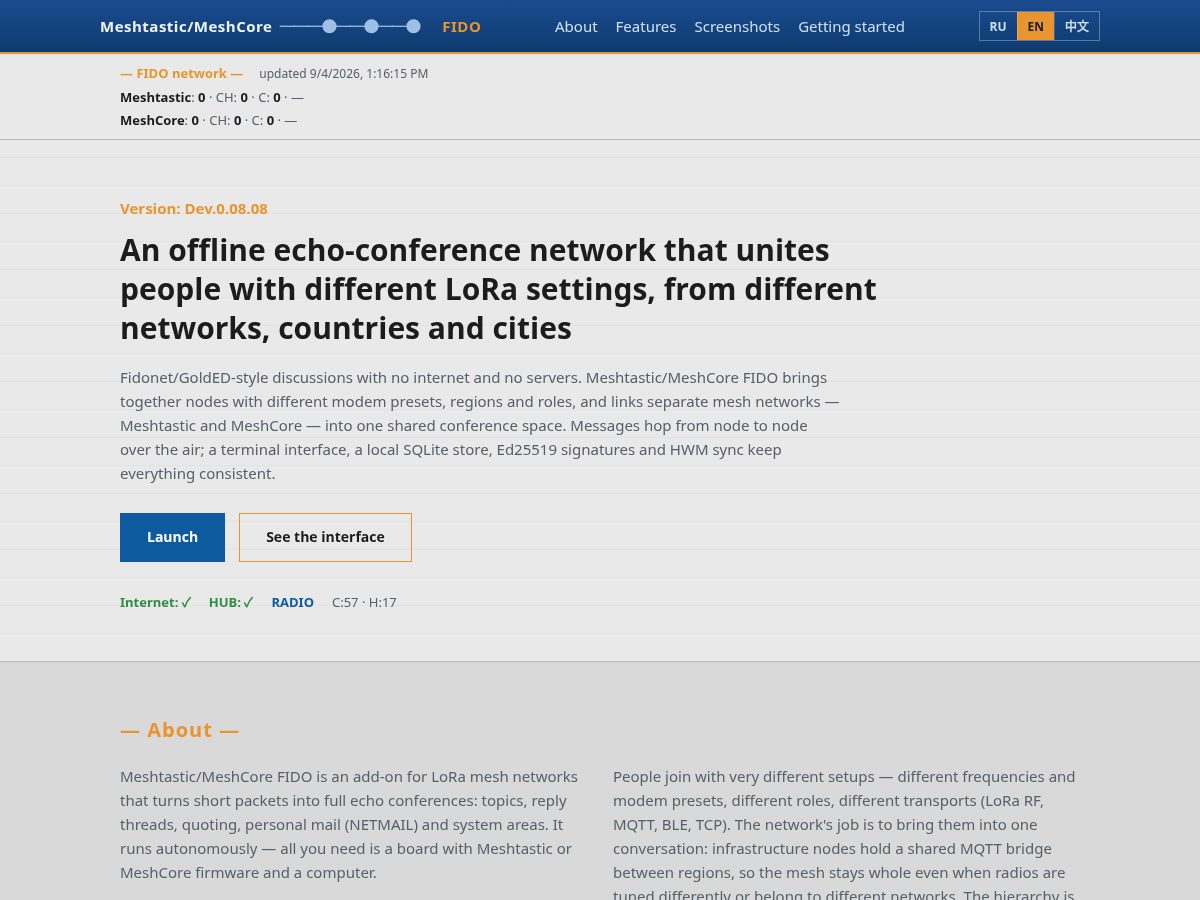
Task: Open the Getting started nav link
Action: click(x=851, y=27)
